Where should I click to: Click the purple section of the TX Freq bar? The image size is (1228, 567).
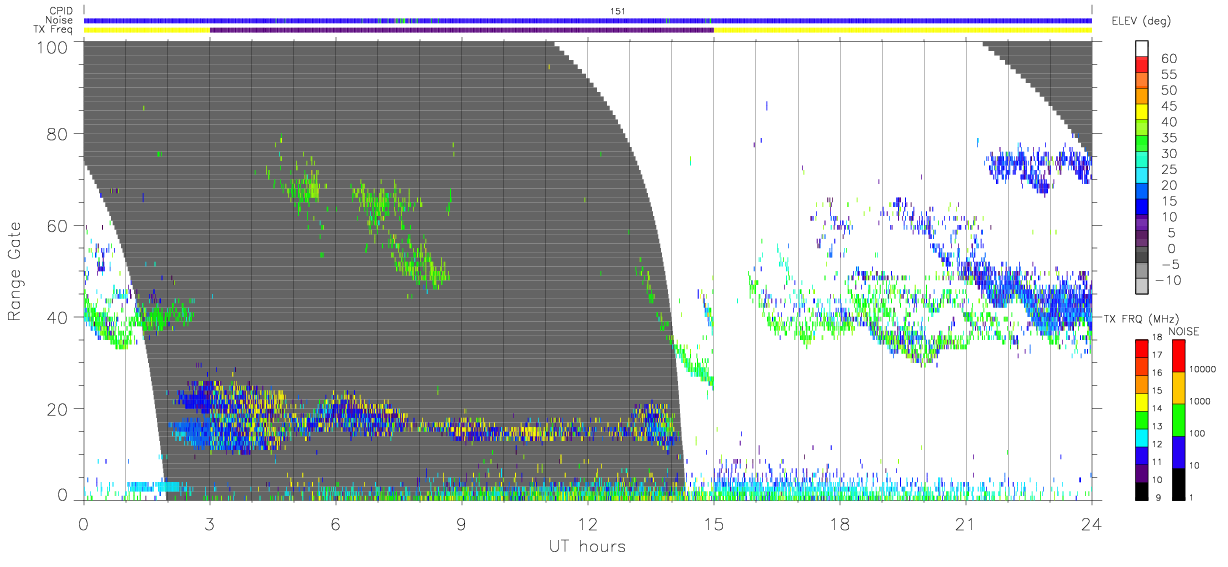coord(461,30)
